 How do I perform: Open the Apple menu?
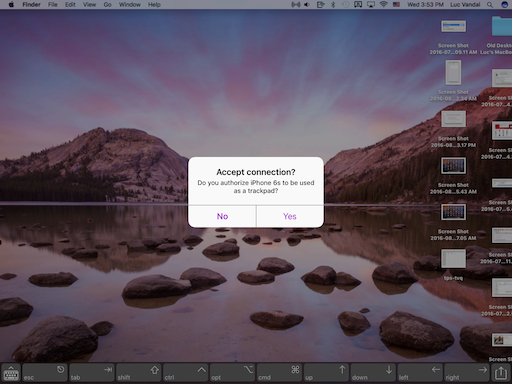(x=11, y=5)
